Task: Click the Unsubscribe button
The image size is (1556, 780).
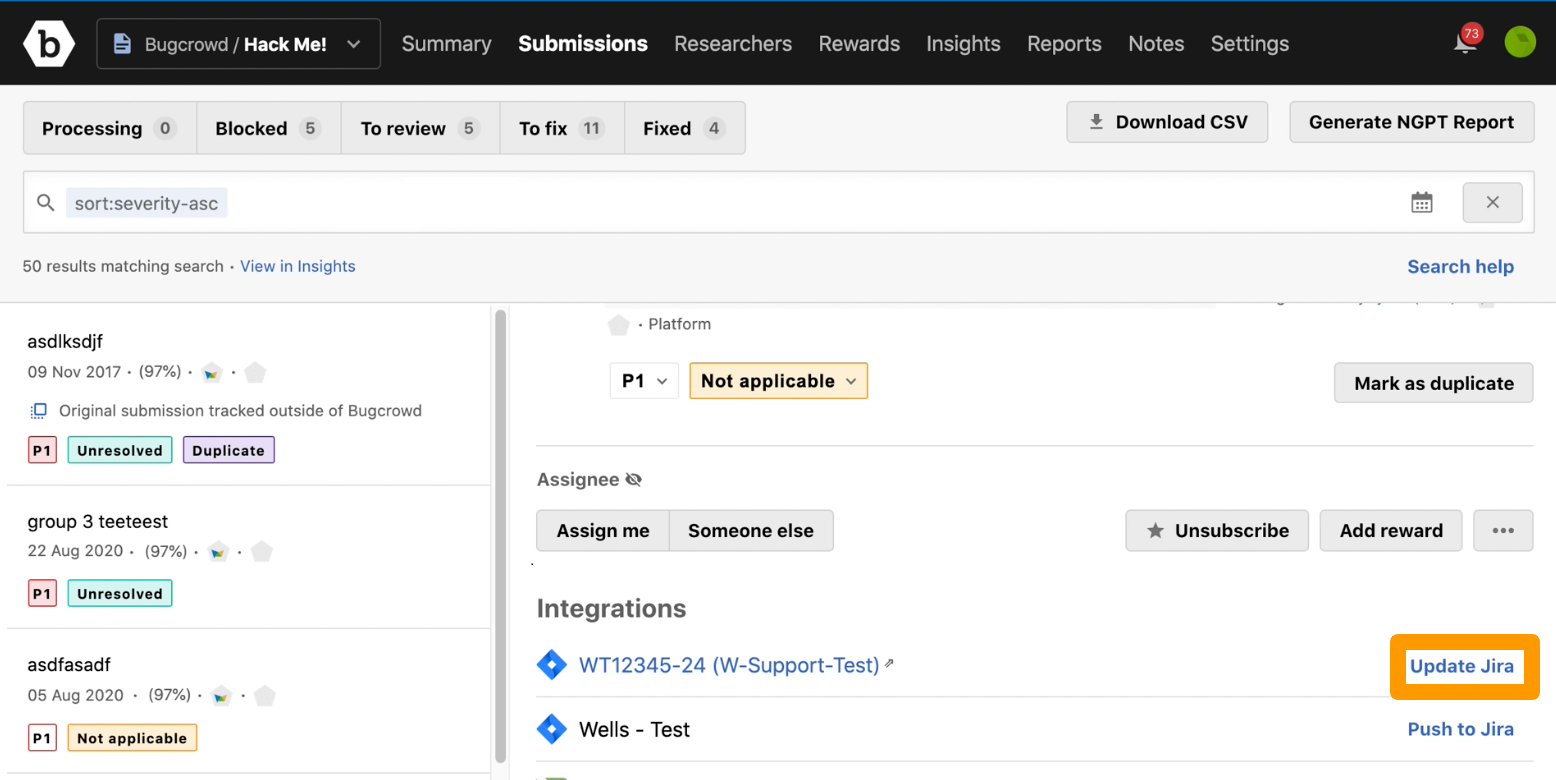Action: pyautogui.click(x=1217, y=531)
